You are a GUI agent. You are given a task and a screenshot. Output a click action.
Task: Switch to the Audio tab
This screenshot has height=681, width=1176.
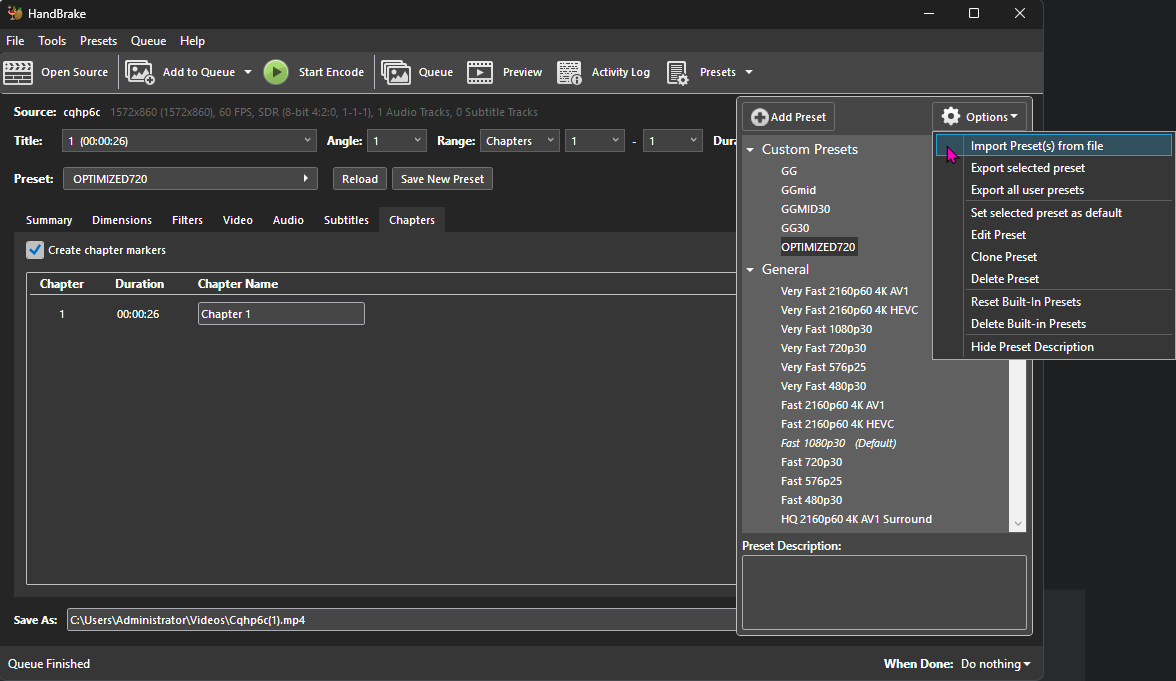point(288,220)
